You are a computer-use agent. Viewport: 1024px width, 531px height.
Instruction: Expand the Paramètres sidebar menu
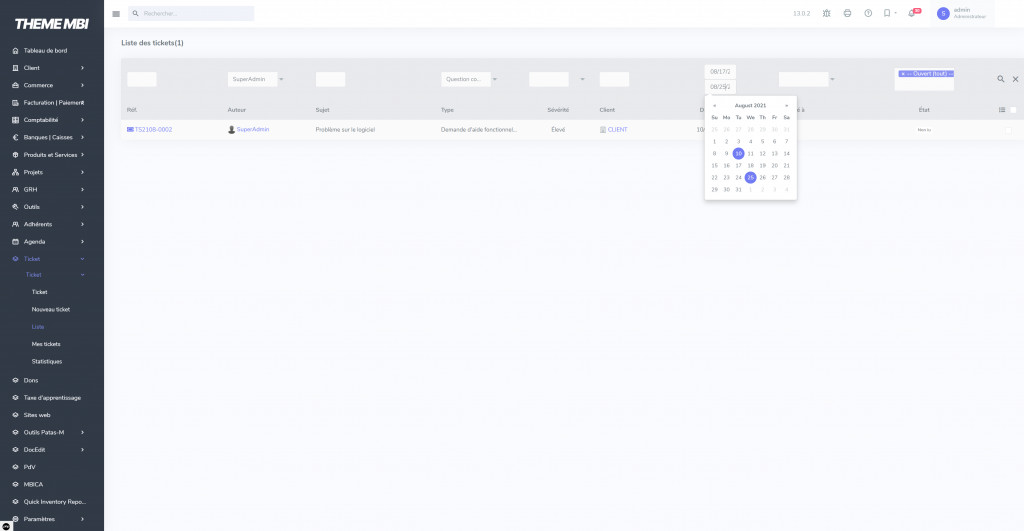click(x=82, y=519)
